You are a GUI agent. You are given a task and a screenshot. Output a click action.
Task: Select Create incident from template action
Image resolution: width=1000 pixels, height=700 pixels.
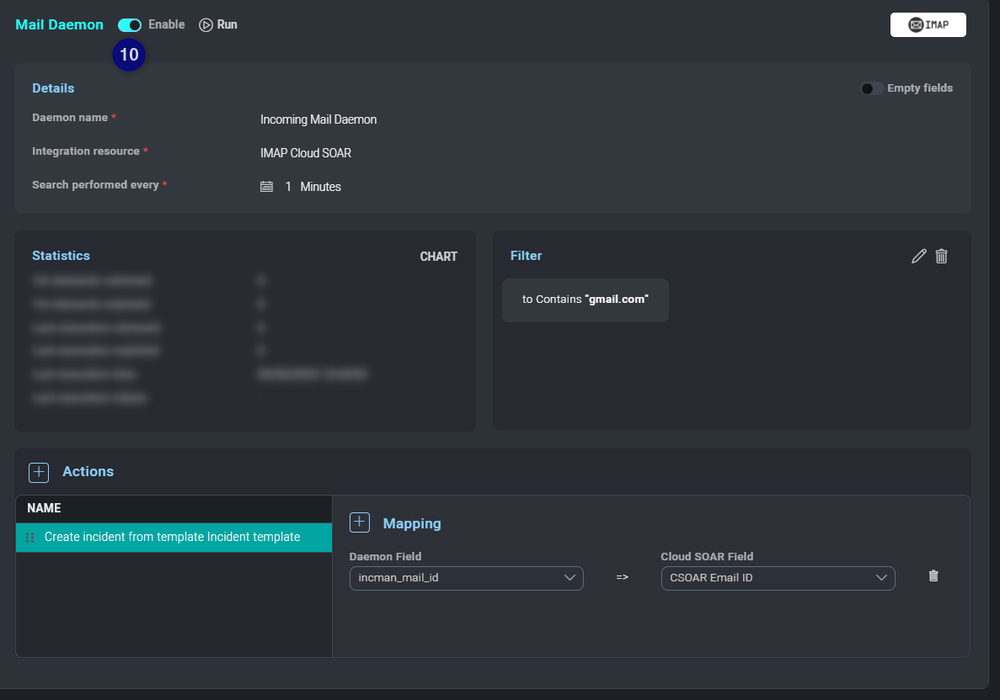[173, 537]
